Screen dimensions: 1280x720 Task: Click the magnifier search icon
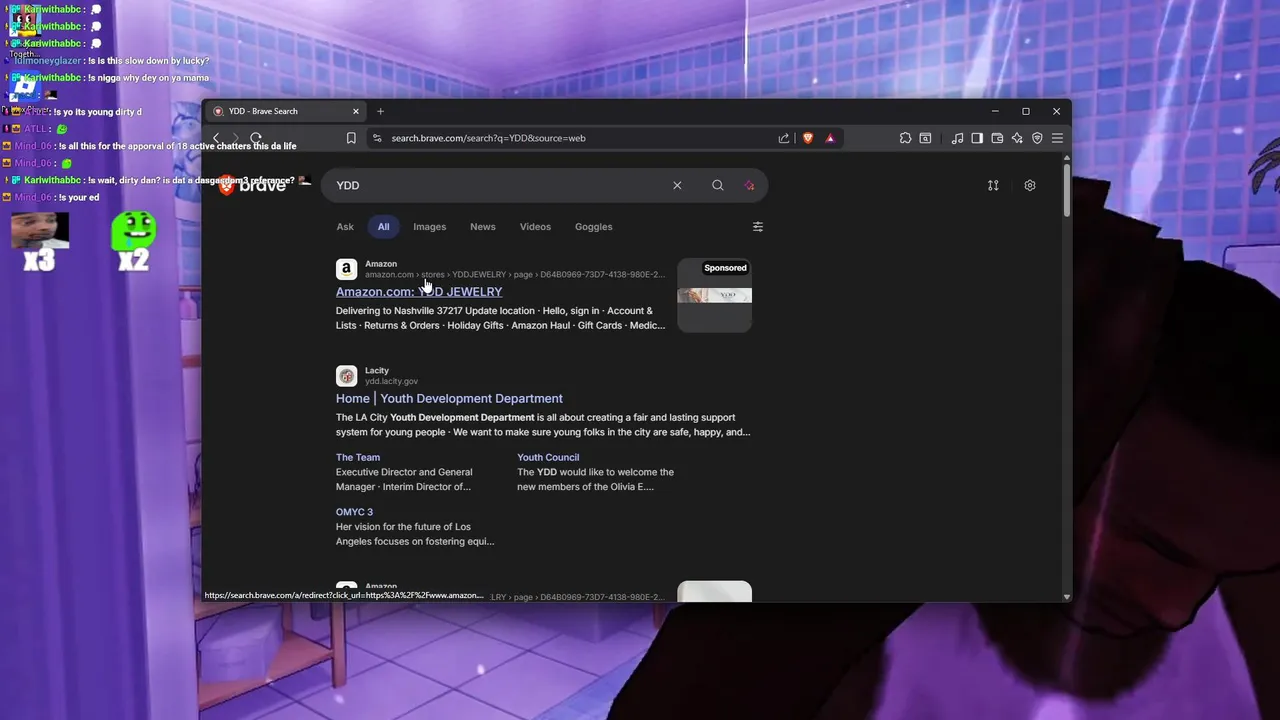[717, 185]
